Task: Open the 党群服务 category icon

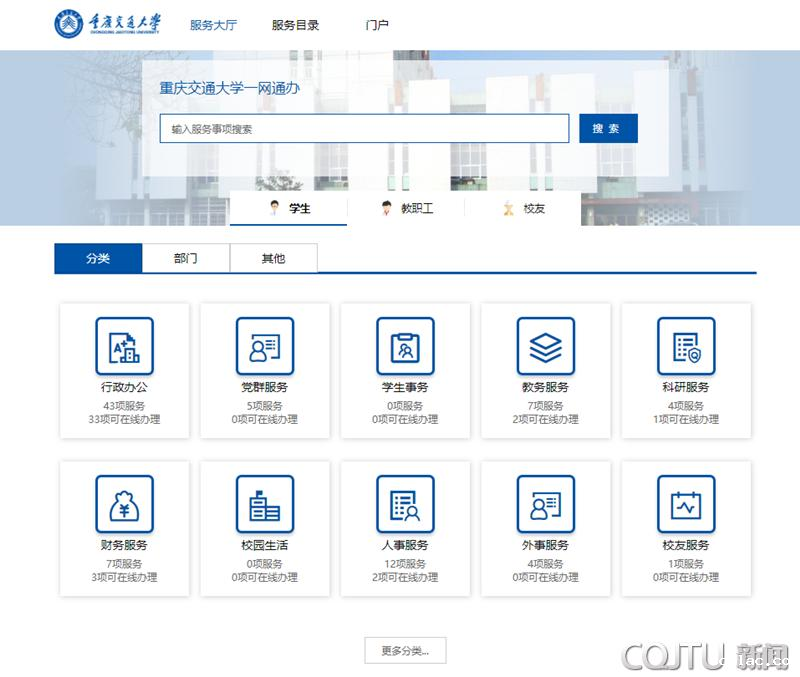Action: click(x=265, y=346)
